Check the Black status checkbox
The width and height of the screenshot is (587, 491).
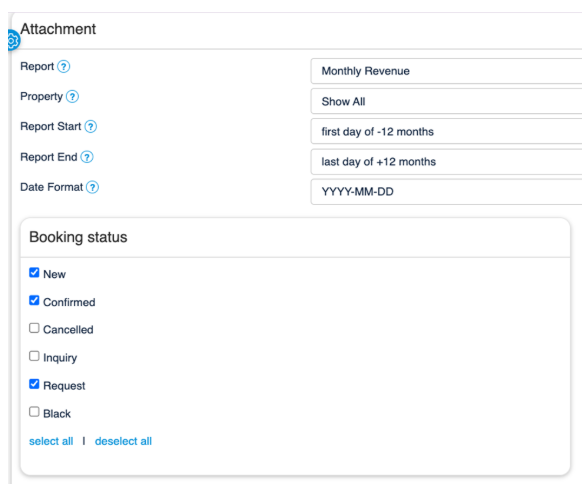pos(34,412)
